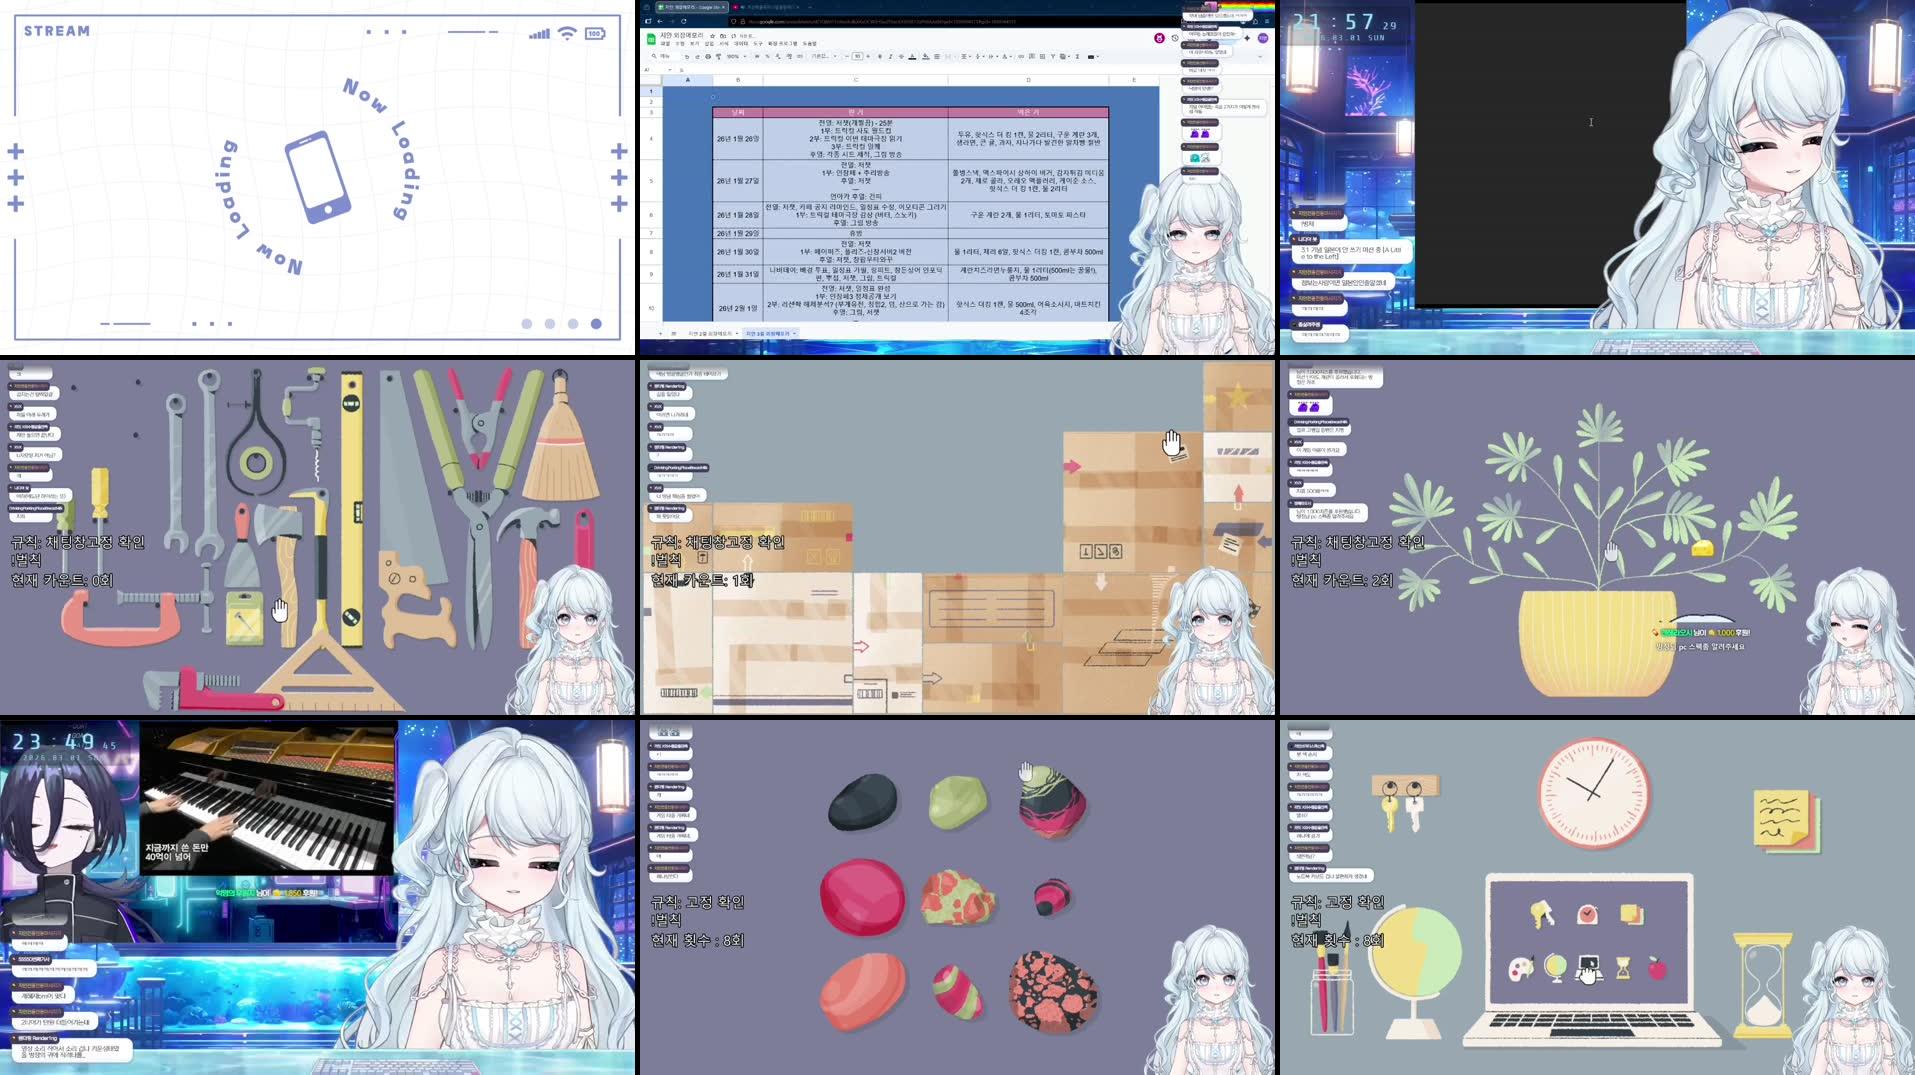Open the borders options dropdown
This screenshot has width=1915, height=1075.
(x=936, y=56)
